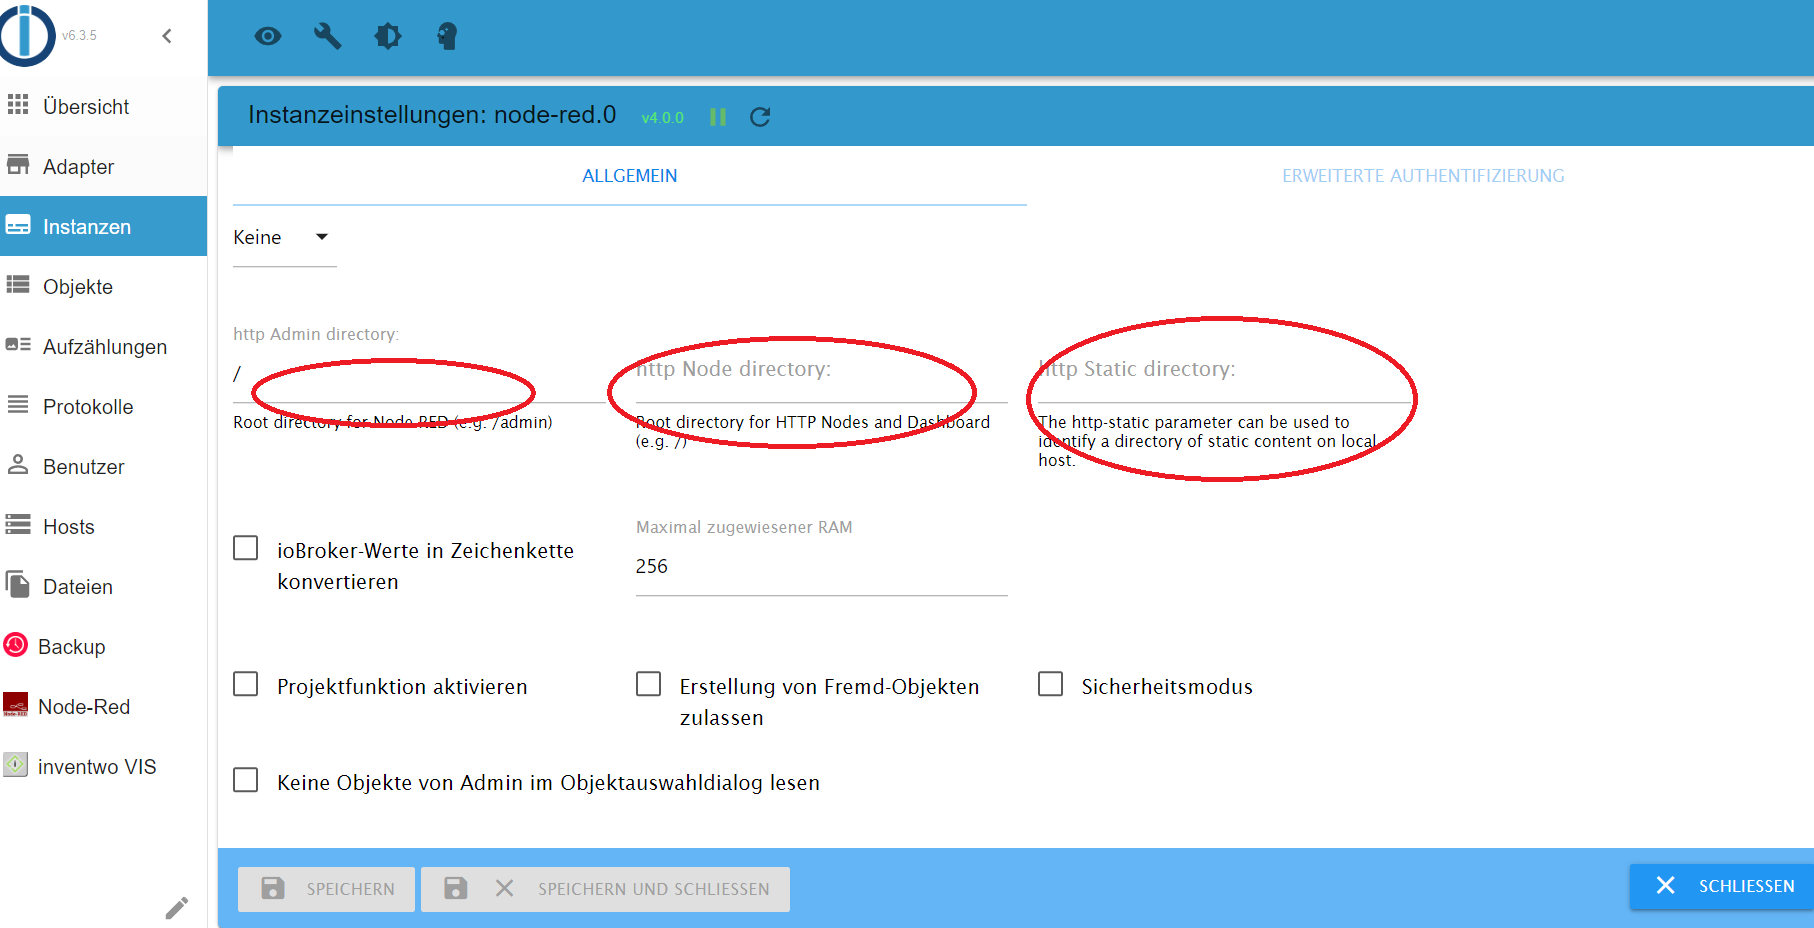Click the Aufzählungen icon

(x=18, y=344)
